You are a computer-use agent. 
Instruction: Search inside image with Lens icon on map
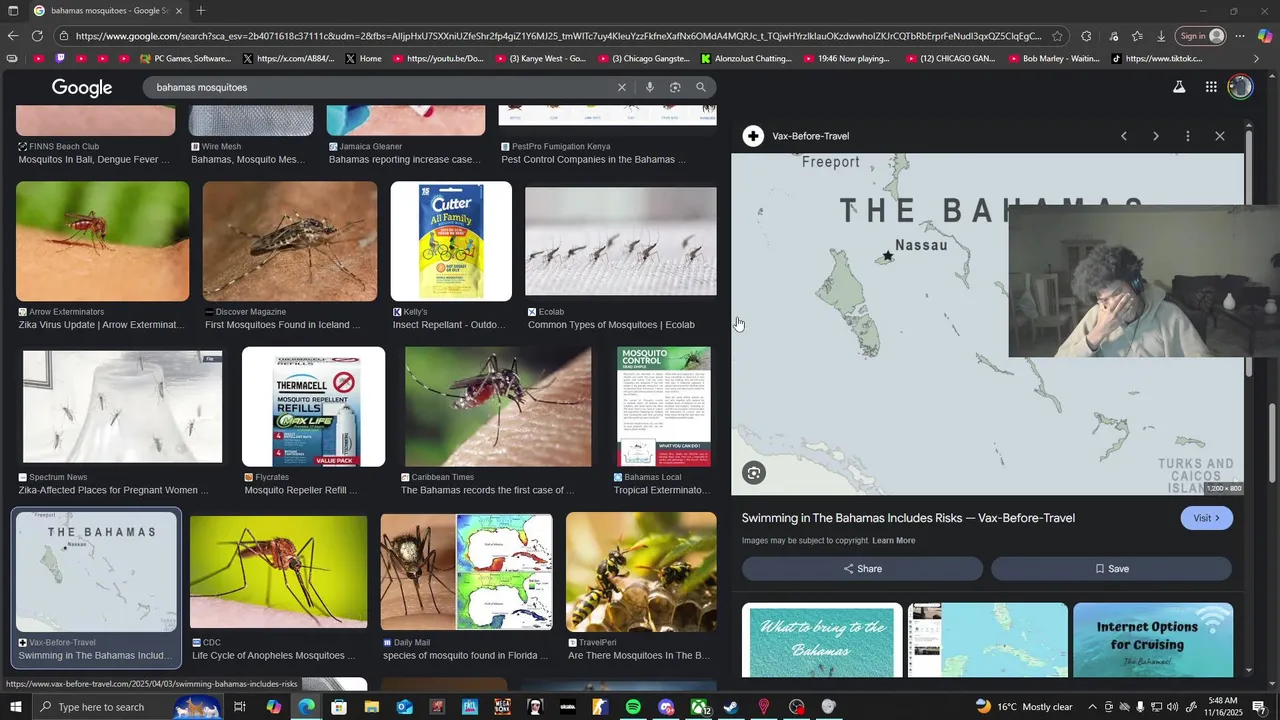[754, 473]
